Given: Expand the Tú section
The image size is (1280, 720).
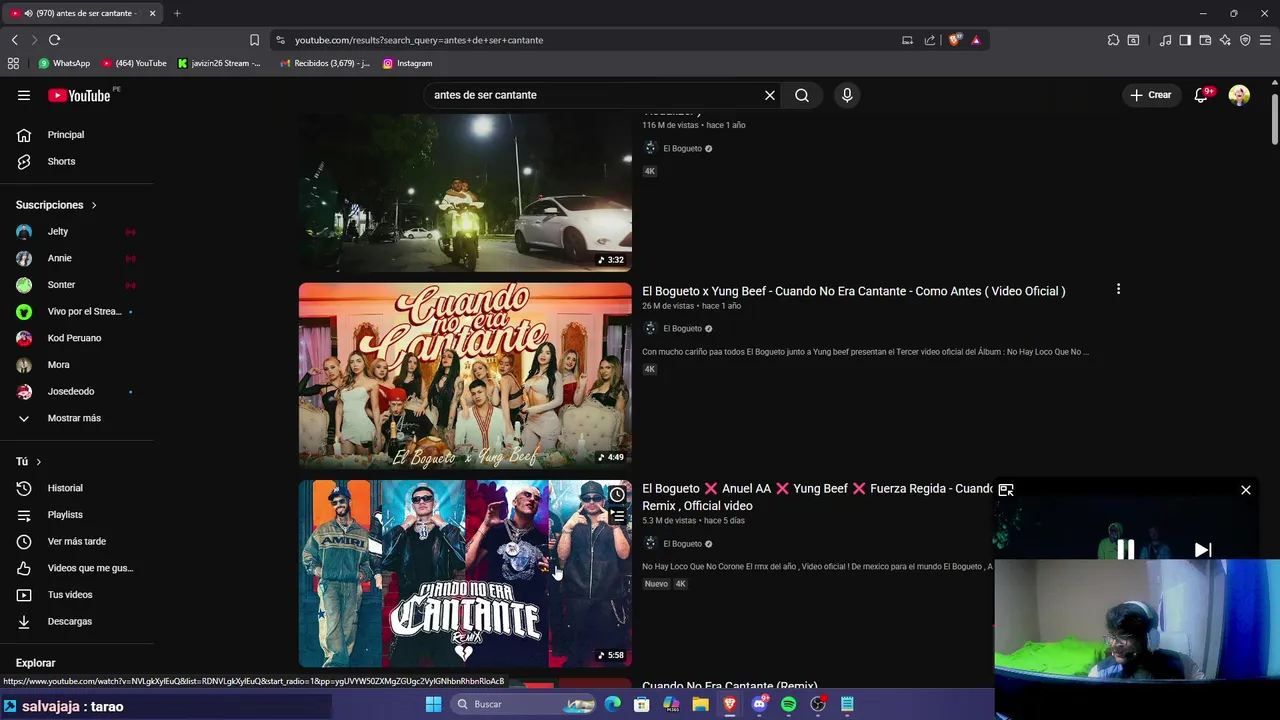Looking at the screenshot, I should [x=29, y=461].
